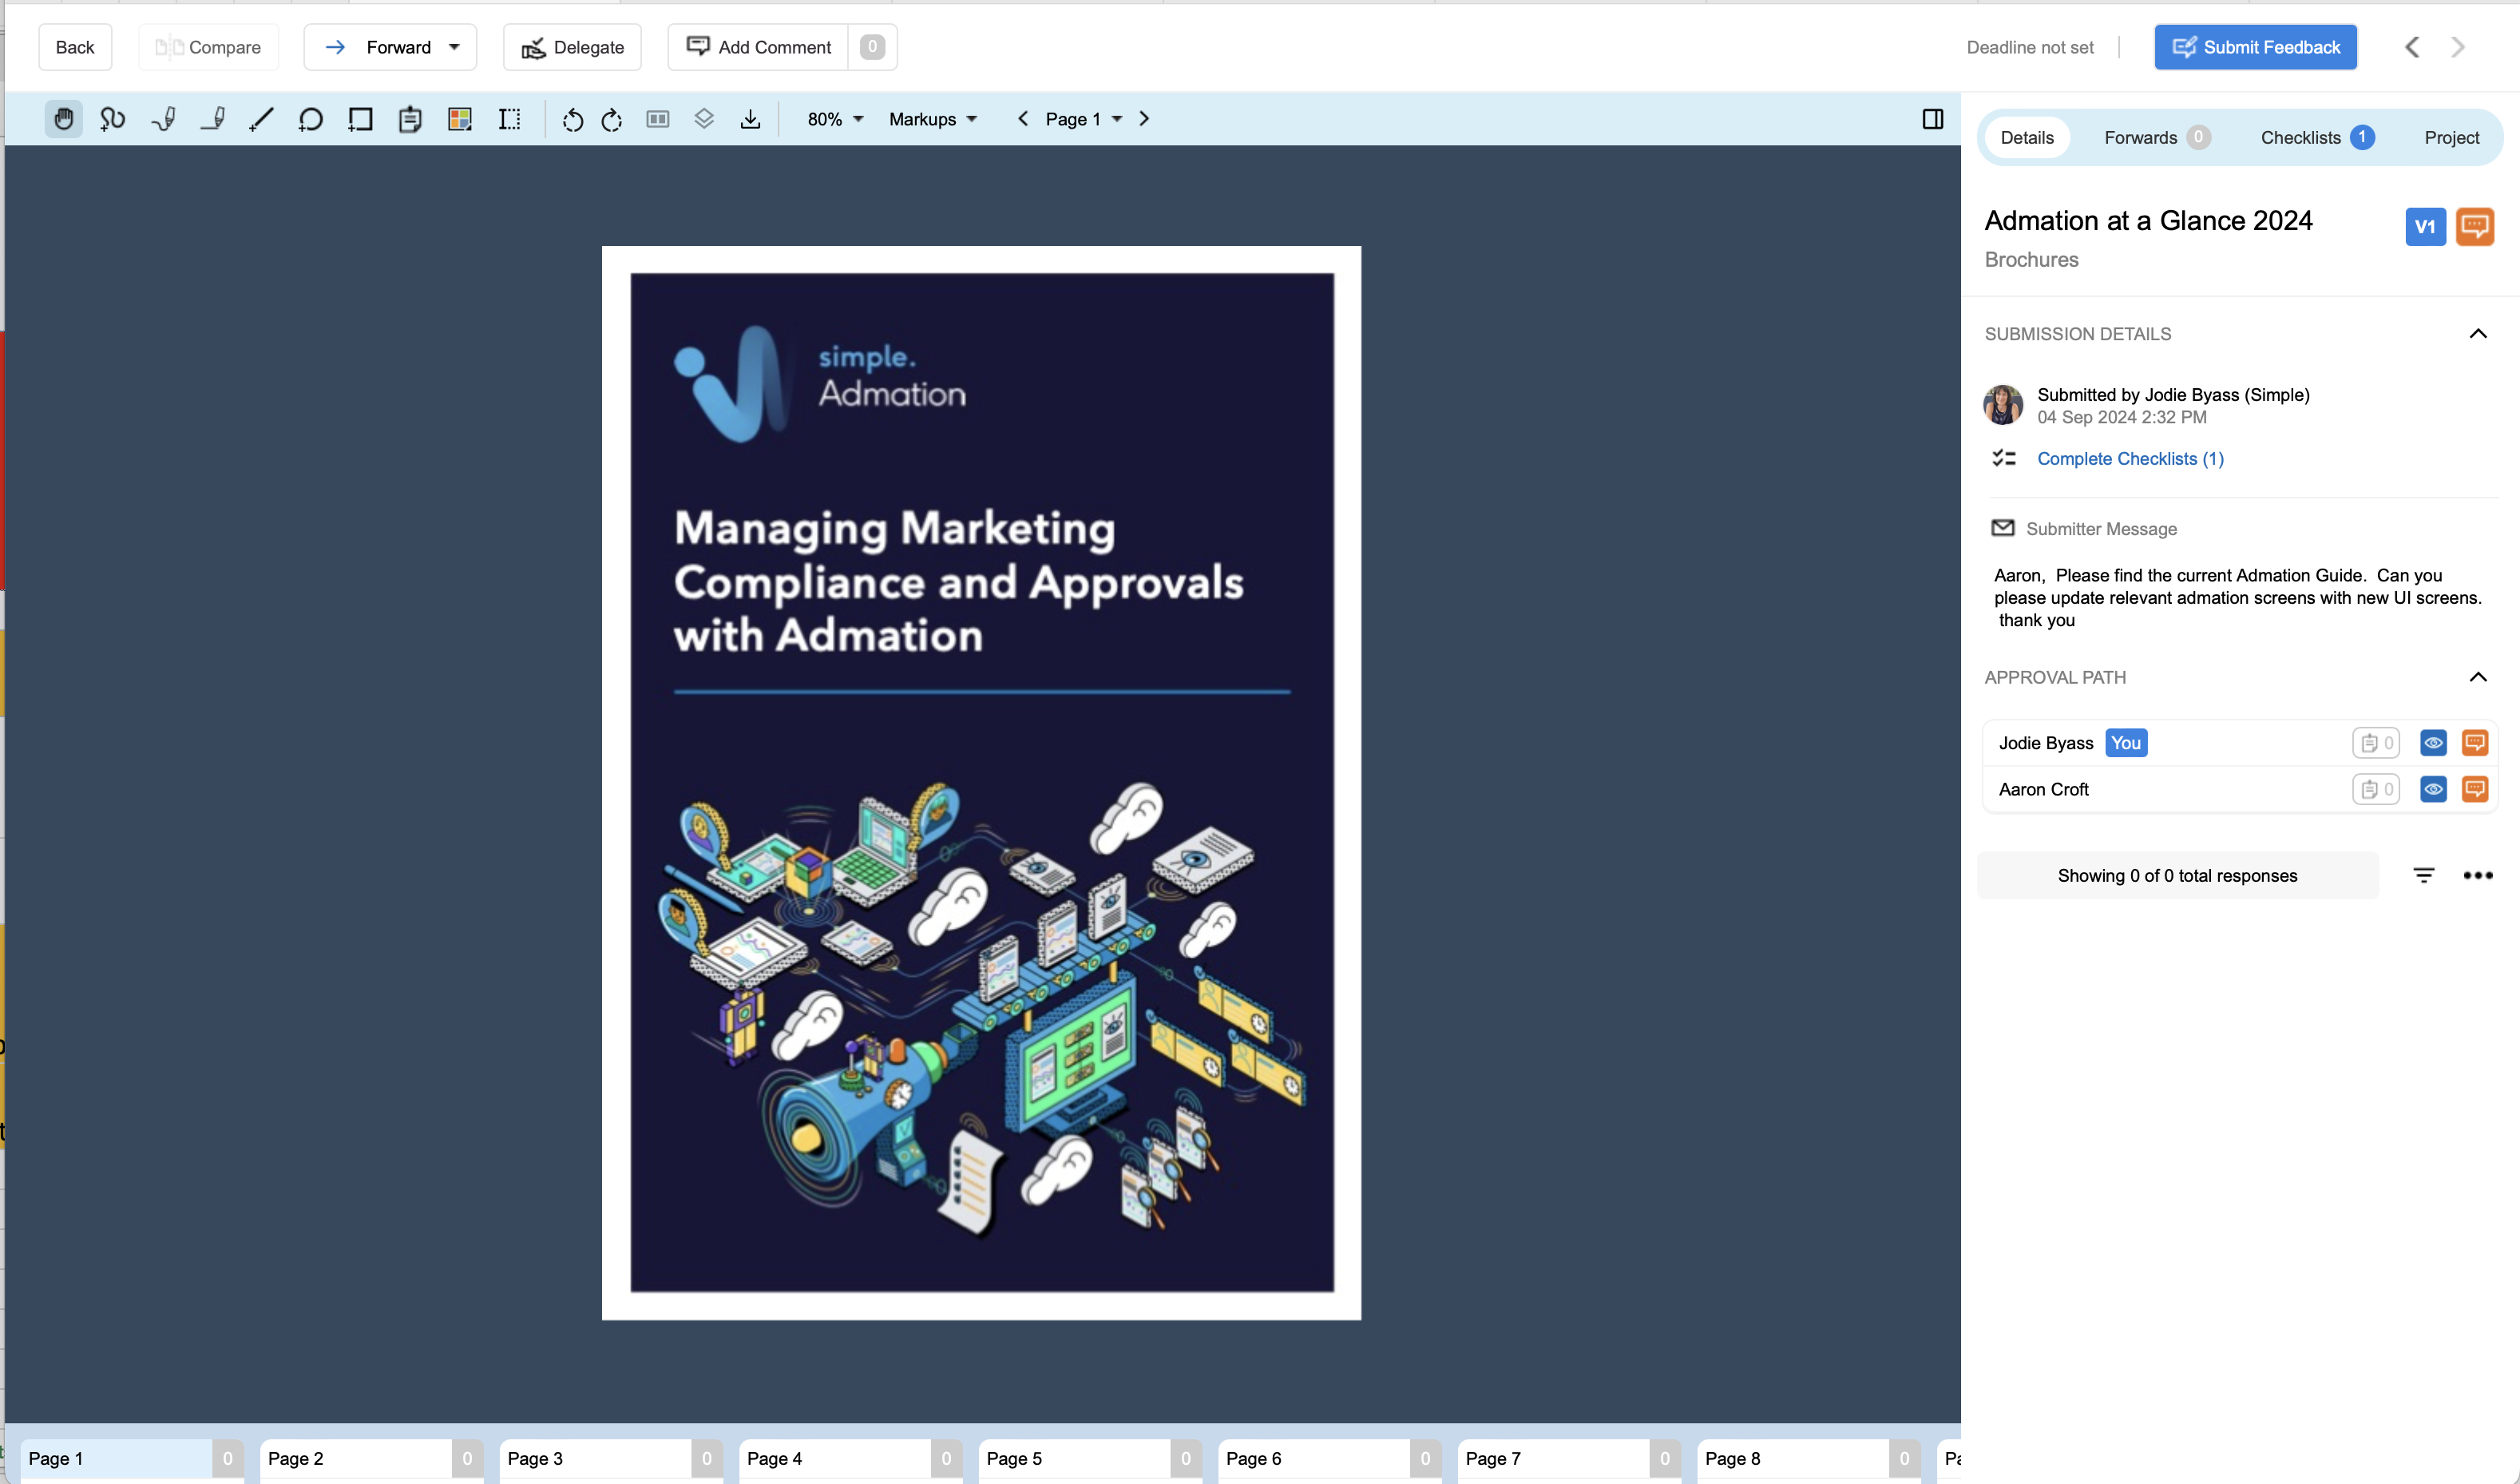Click the orange comment icon beside title
The height and width of the screenshot is (1484, 2520).
tap(2475, 227)
